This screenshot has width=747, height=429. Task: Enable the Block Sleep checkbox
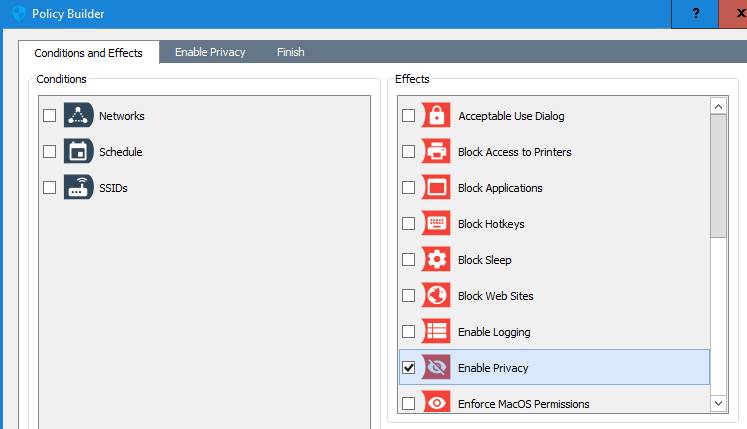pos(408,259)
